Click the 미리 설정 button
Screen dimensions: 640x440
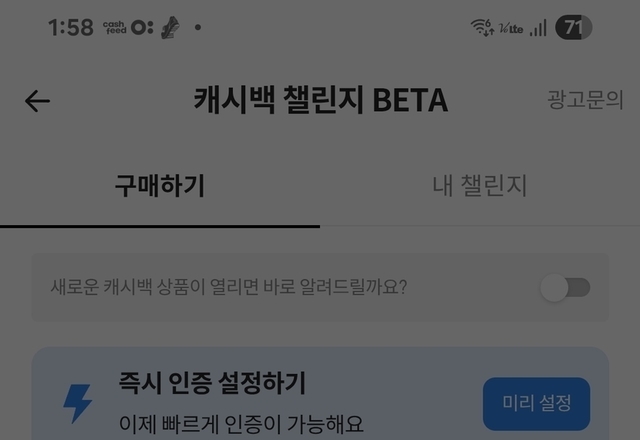(x=536, y=404)
